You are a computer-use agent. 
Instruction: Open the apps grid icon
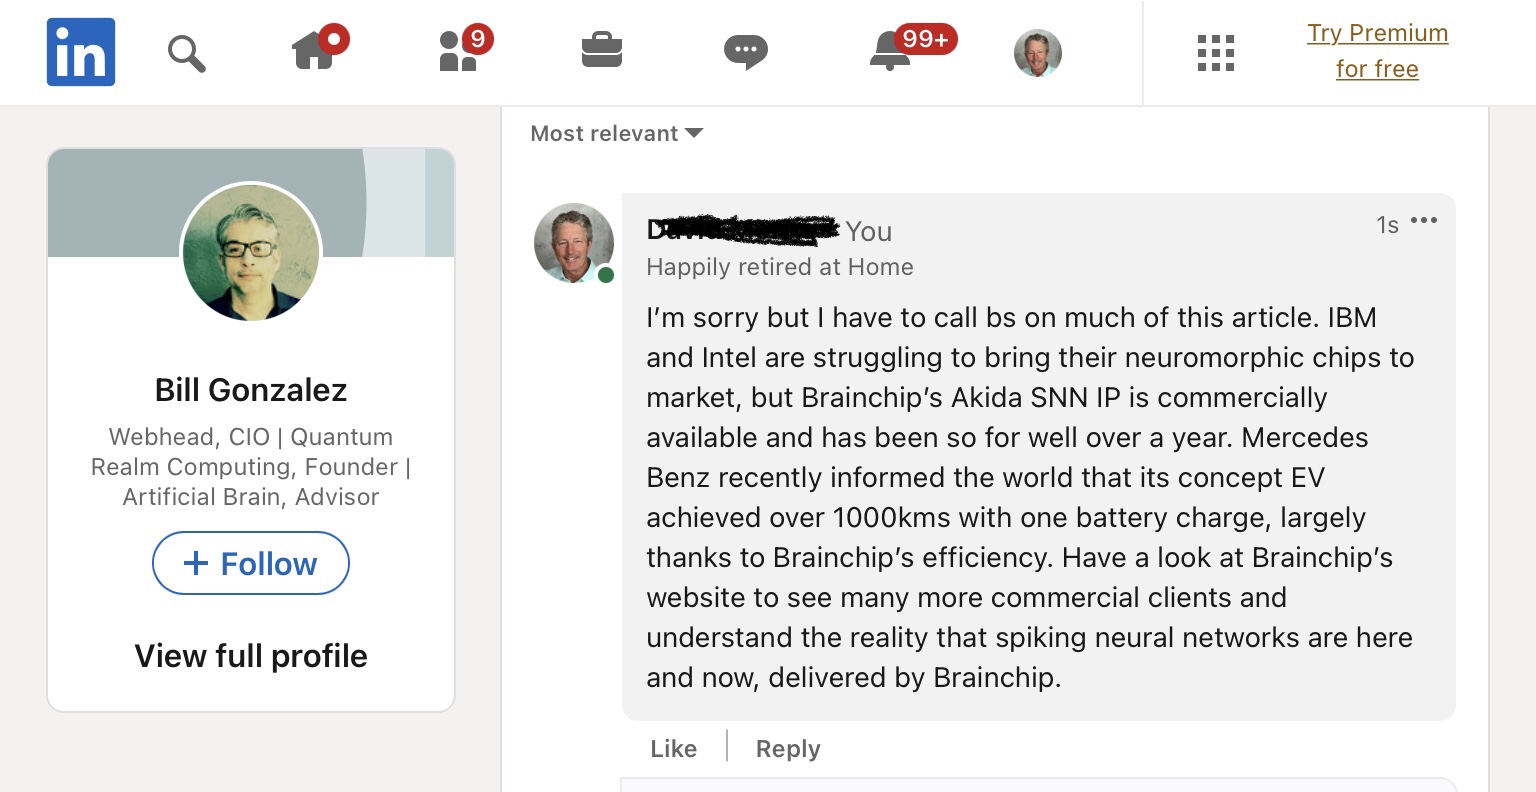tap(1215, 53)
